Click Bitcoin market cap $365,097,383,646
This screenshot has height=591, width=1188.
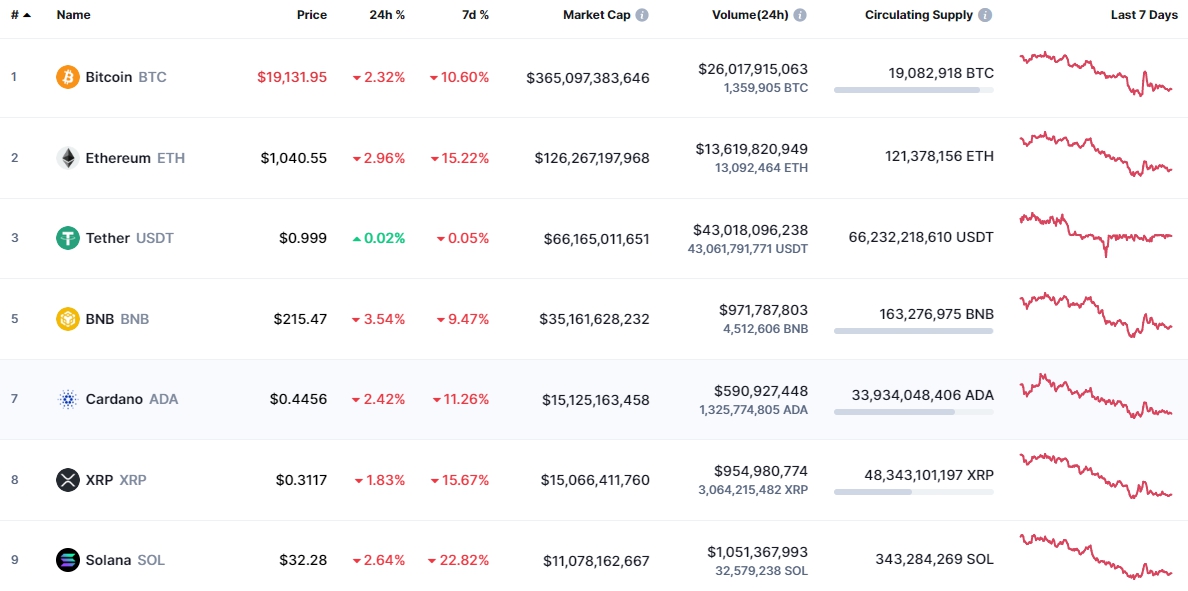pos(588,78)
